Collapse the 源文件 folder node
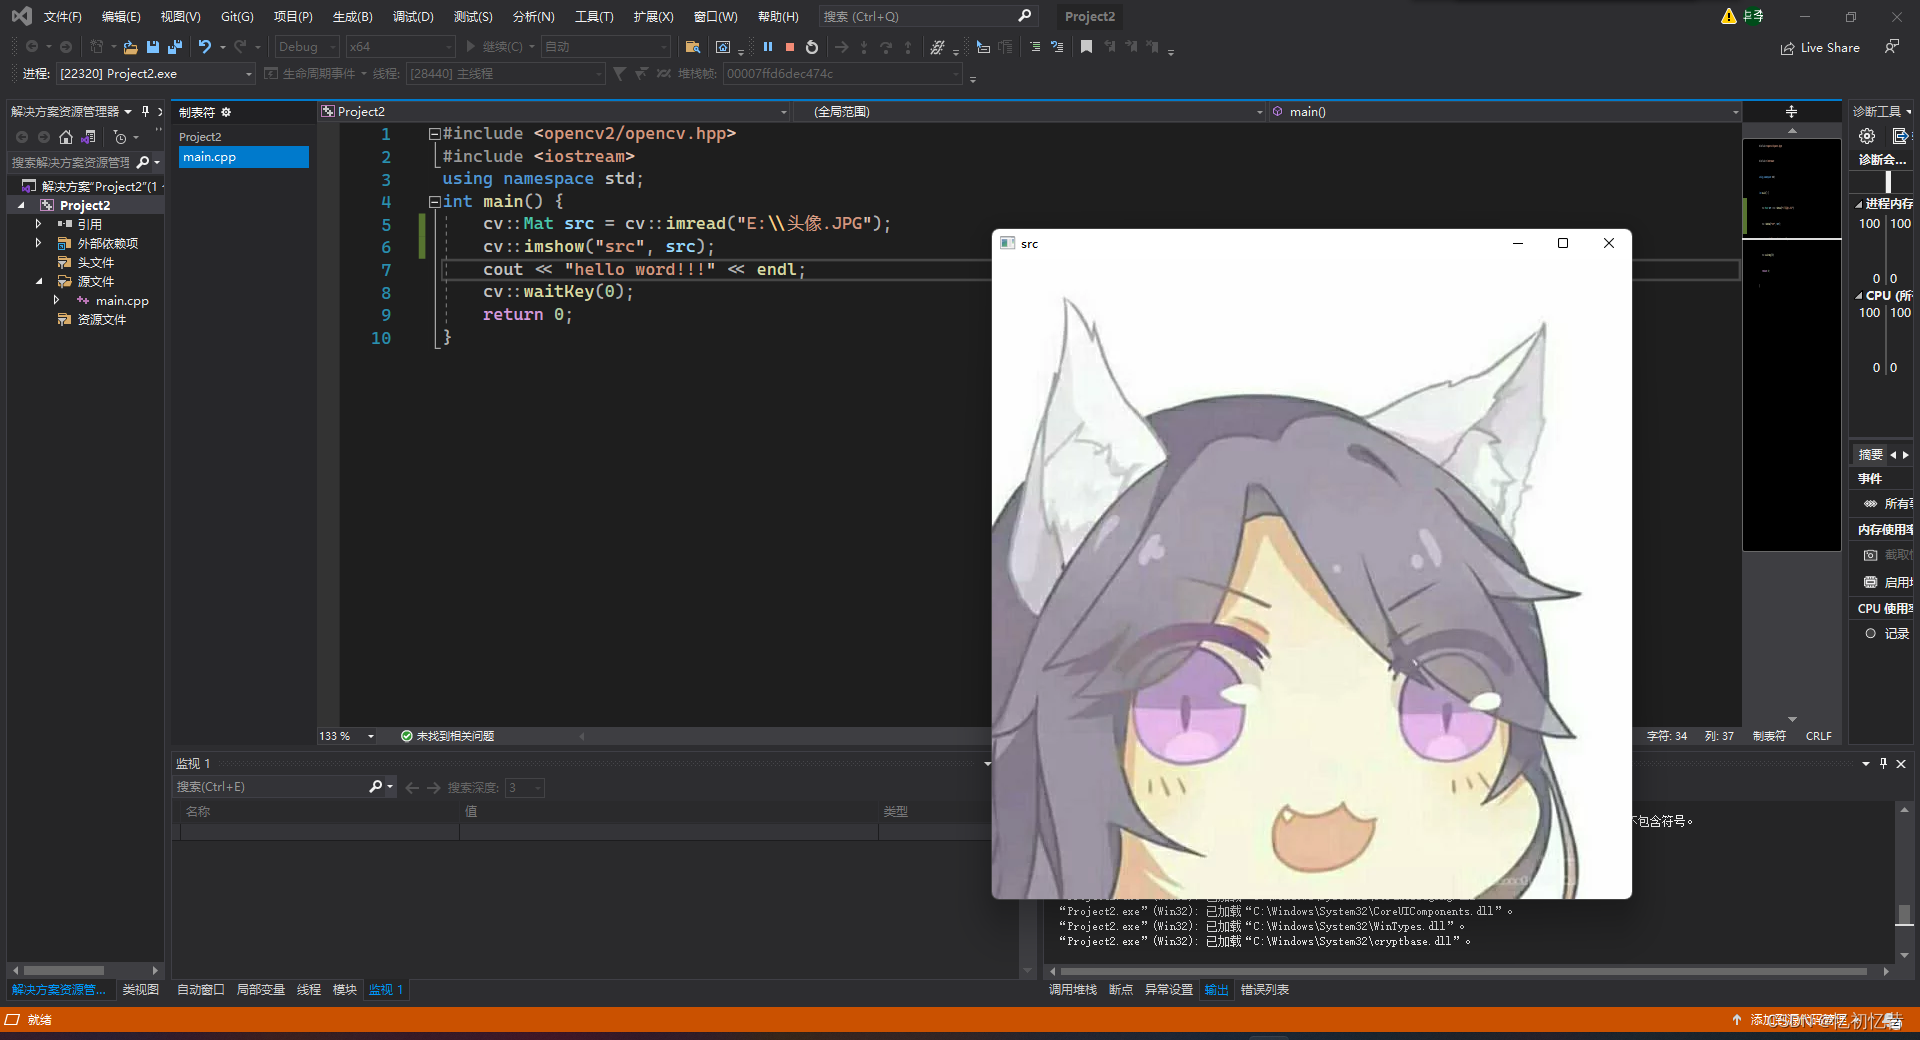This screenshot has width=1920, height=1040. pyautogui.click(x=38, y=281)
